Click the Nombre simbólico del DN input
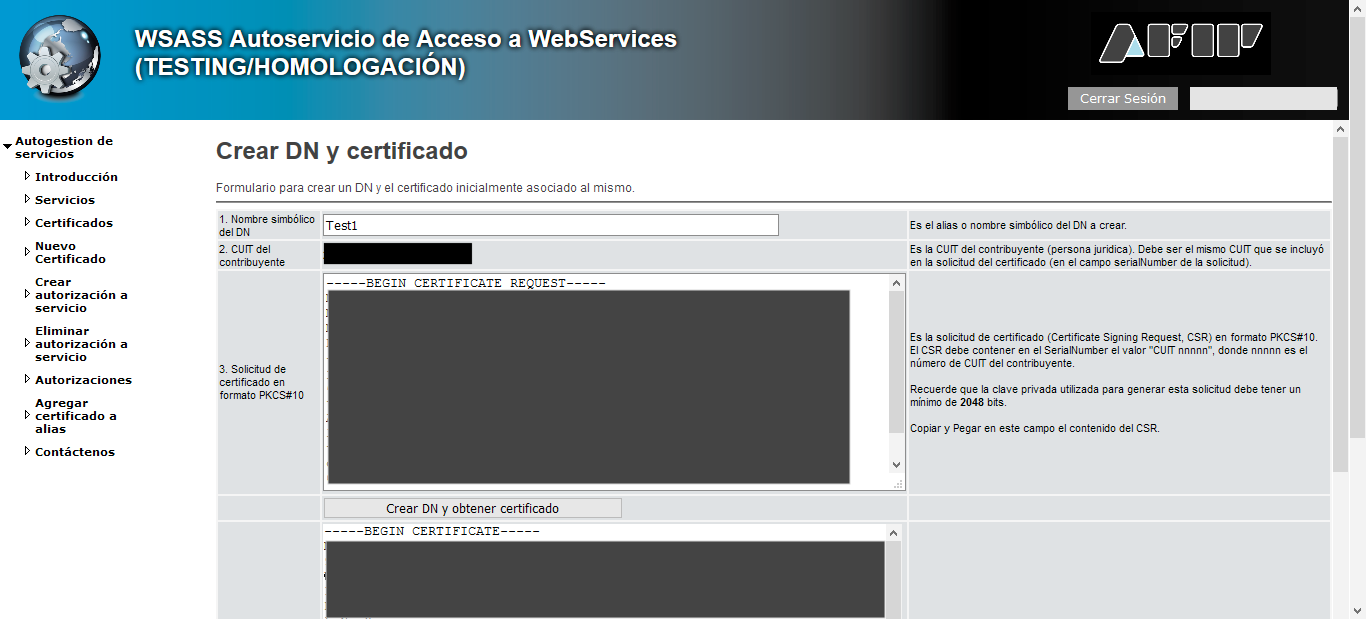1366x632 pixels. click(x=551, y=225)
